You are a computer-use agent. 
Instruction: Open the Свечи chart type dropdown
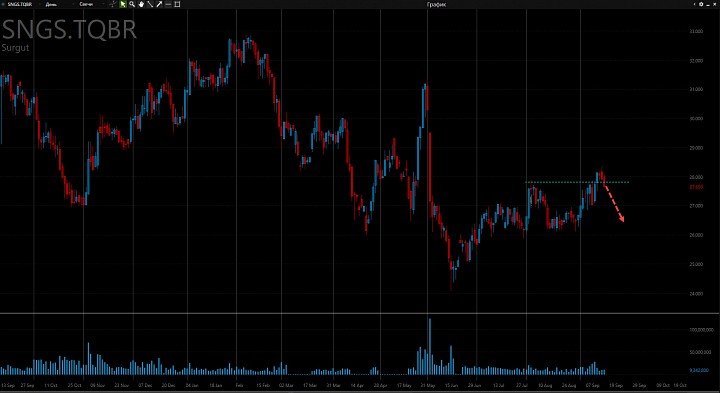click(86, 4)
